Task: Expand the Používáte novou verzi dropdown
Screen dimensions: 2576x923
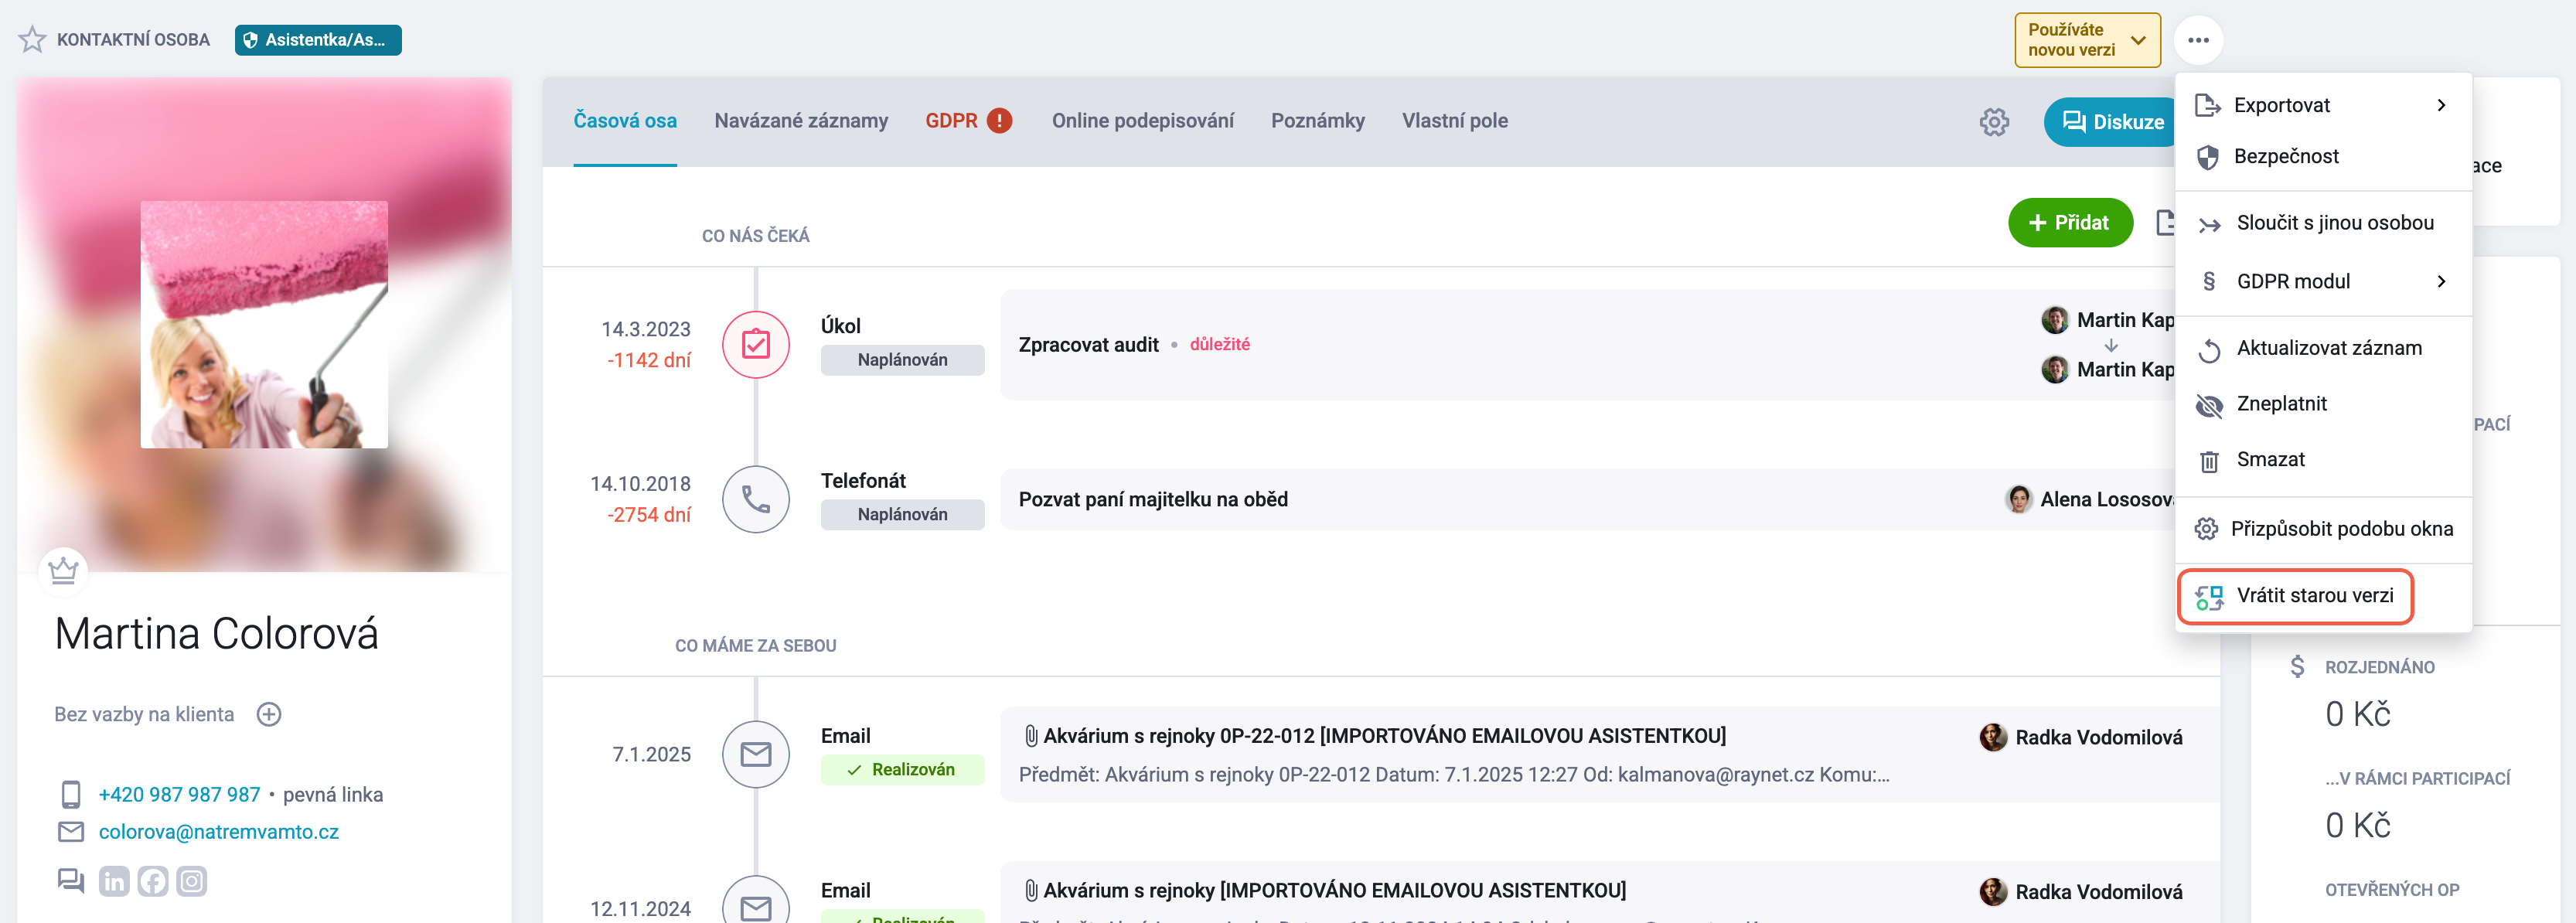Action: coord(2087,40)
